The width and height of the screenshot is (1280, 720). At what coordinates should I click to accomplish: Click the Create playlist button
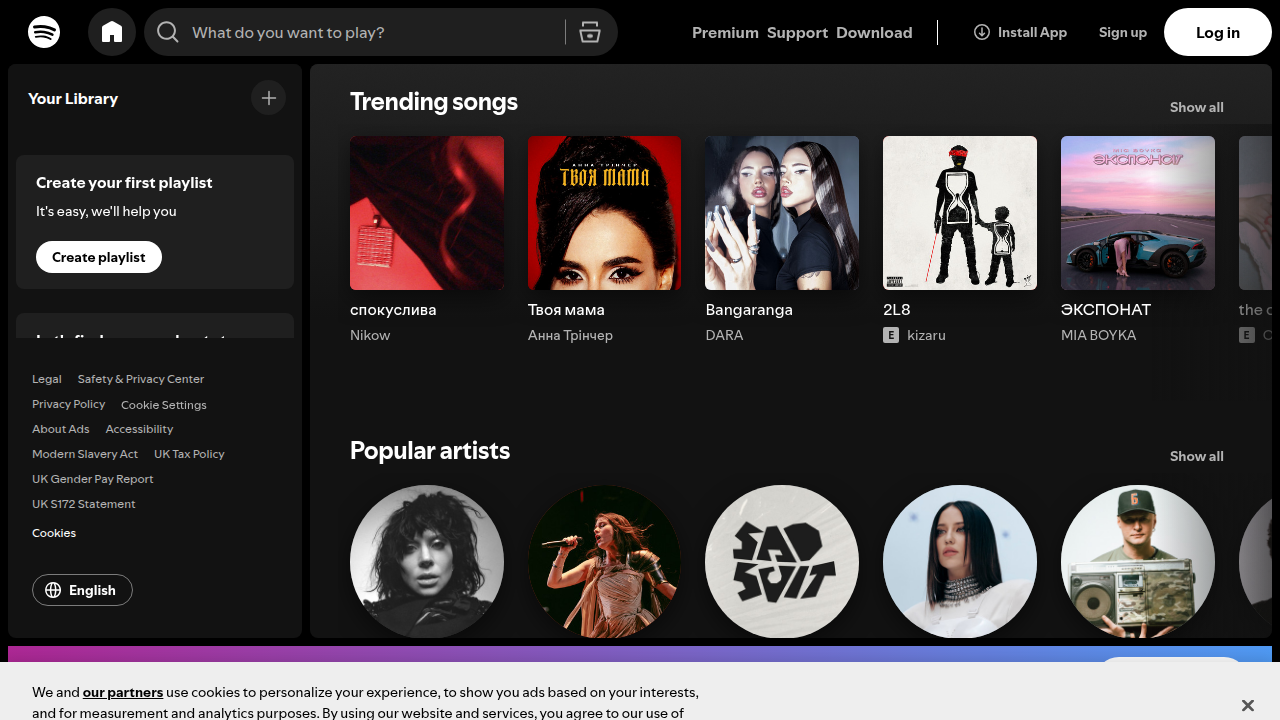99,257
